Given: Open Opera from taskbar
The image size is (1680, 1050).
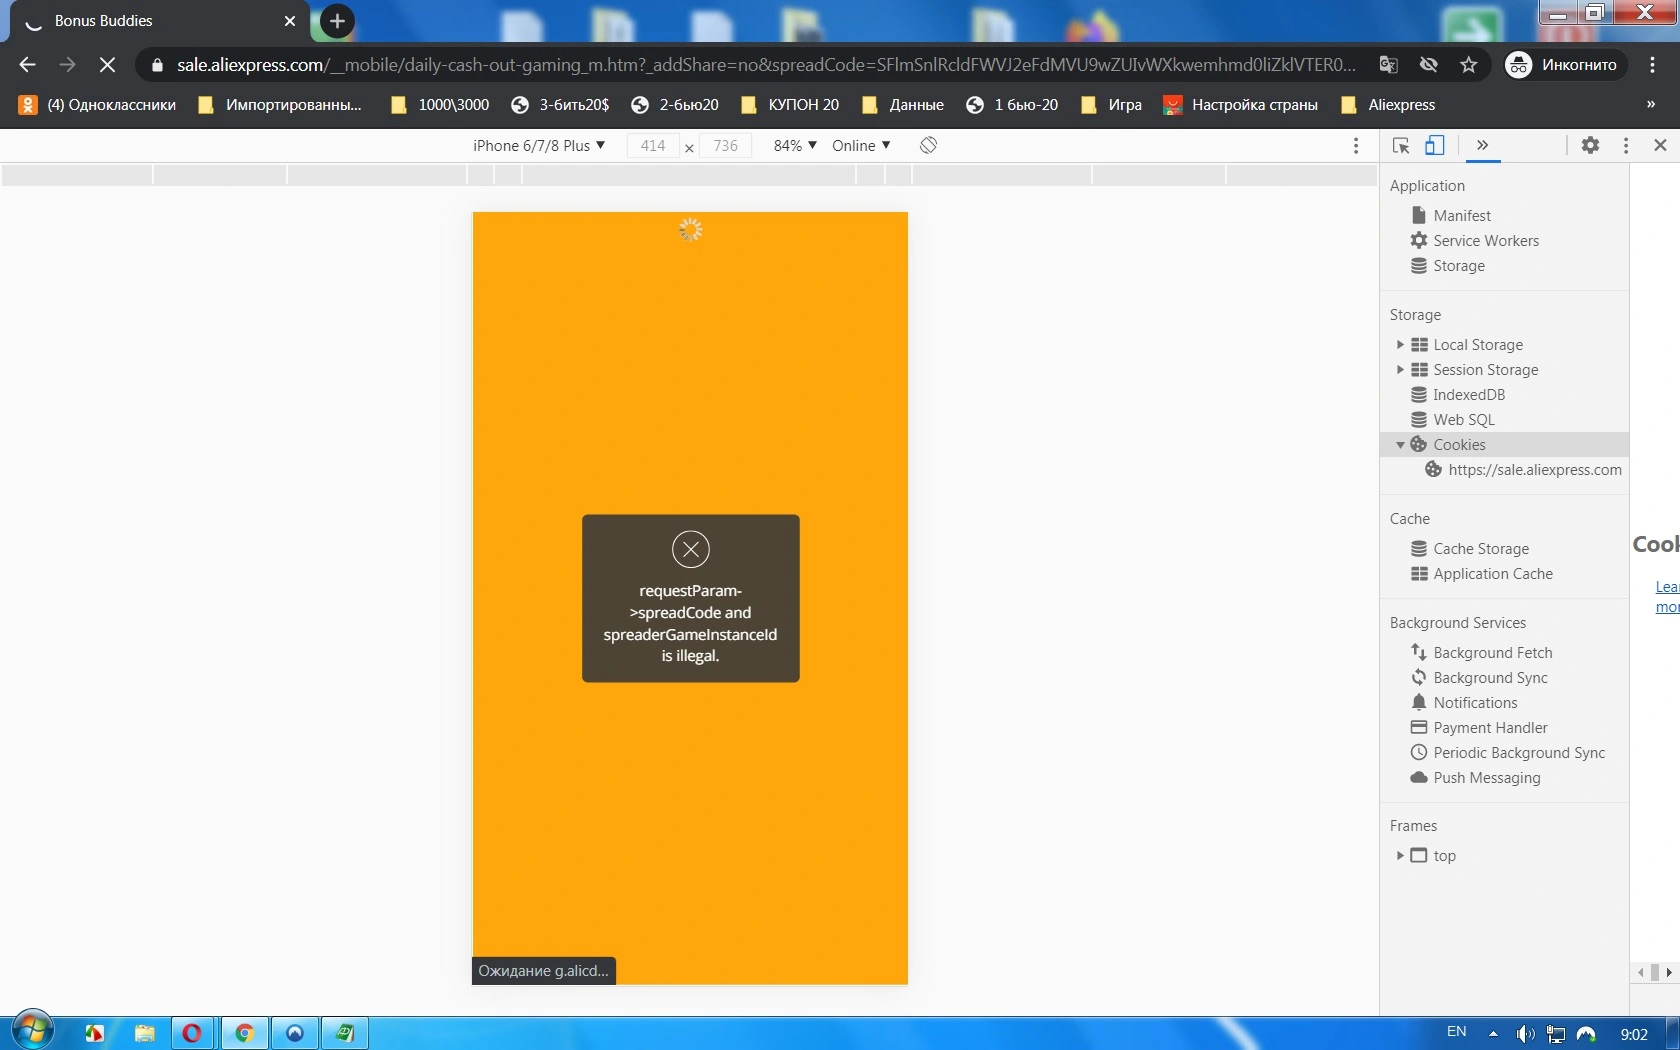Looking at the screenshot, I should click(192, 1033).
